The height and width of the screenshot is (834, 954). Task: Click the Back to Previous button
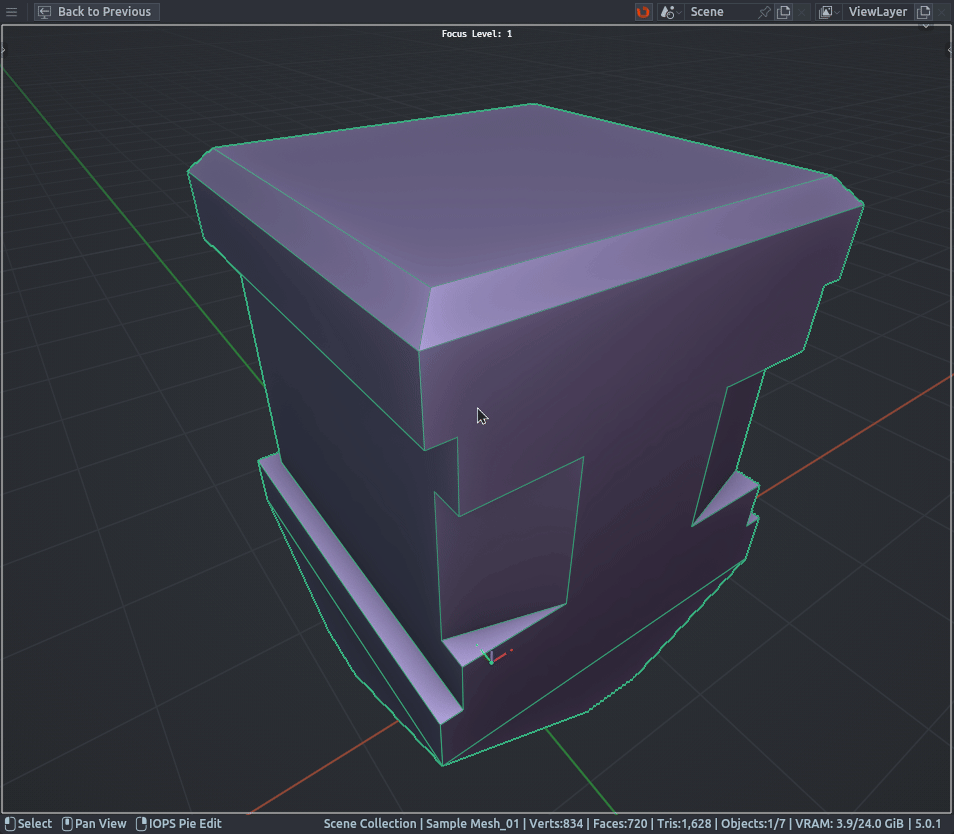(x=96, y=12)
